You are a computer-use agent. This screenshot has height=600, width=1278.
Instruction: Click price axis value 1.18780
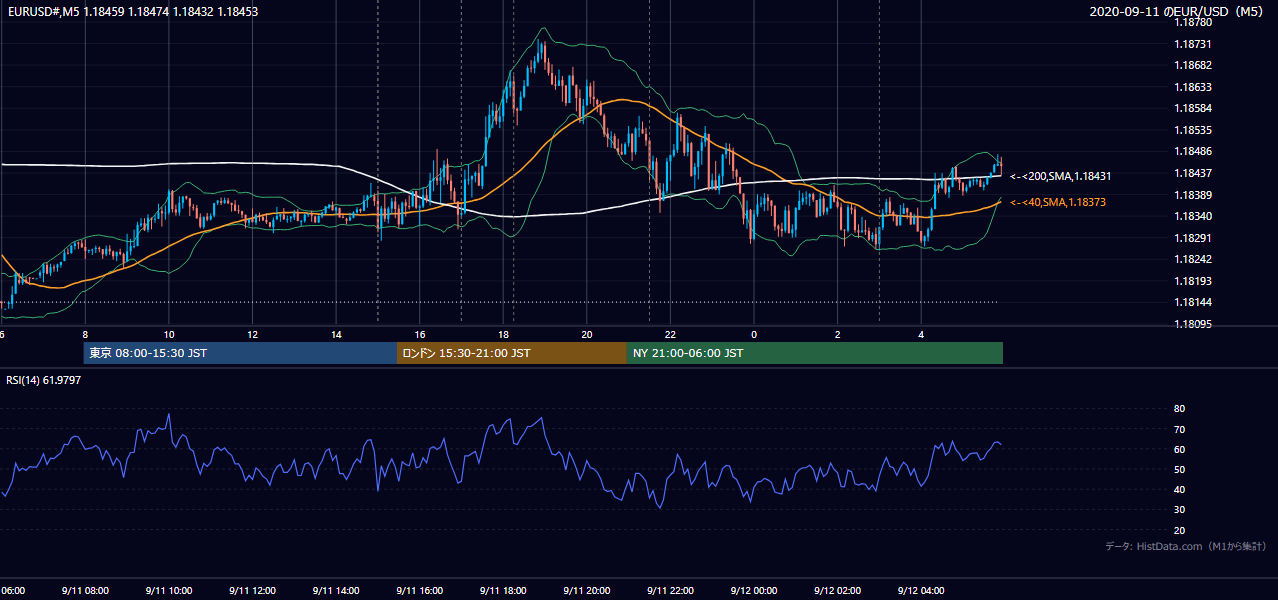pyautogui.click(x=1192, y=23)
